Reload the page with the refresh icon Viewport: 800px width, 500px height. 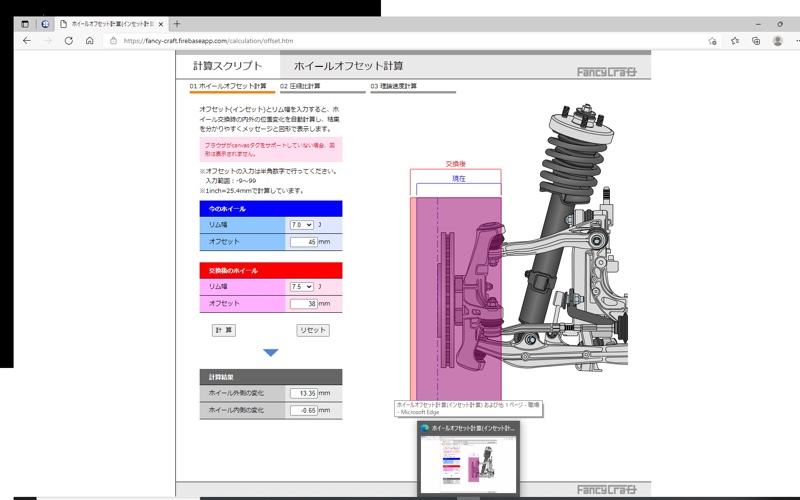click(x=68, y=41)
